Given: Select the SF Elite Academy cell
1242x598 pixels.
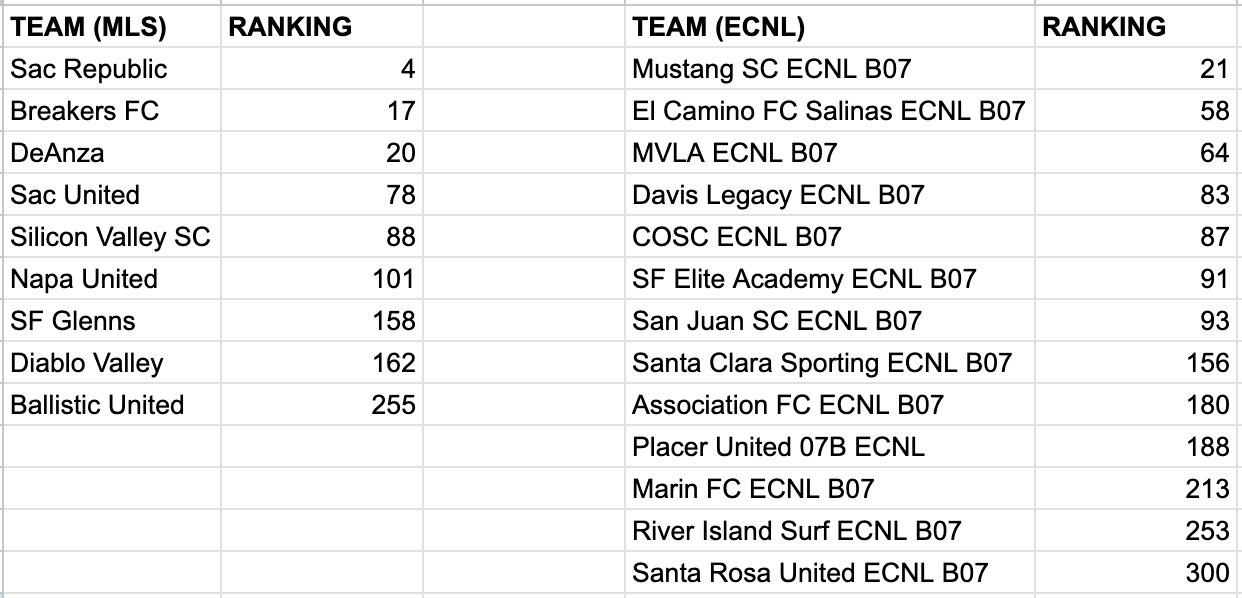Looking at the screenshot, I should coord(803,279).
